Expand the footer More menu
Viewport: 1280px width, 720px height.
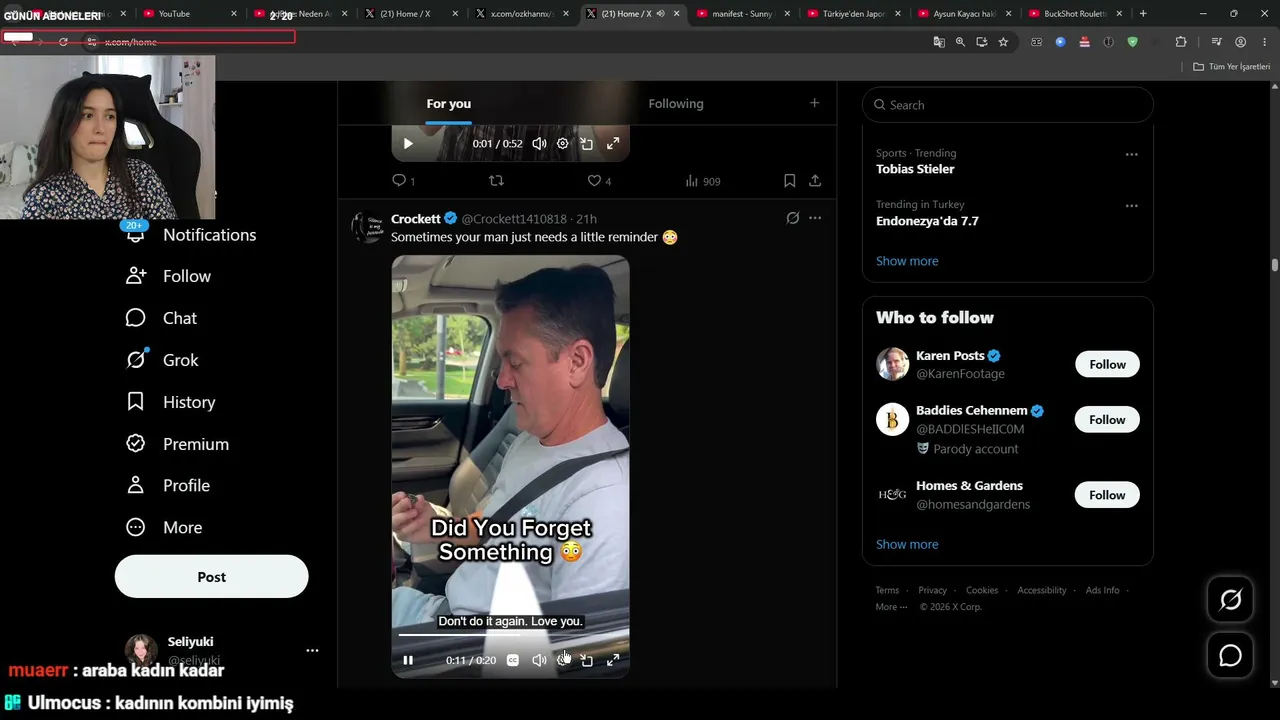coord(891,607)
